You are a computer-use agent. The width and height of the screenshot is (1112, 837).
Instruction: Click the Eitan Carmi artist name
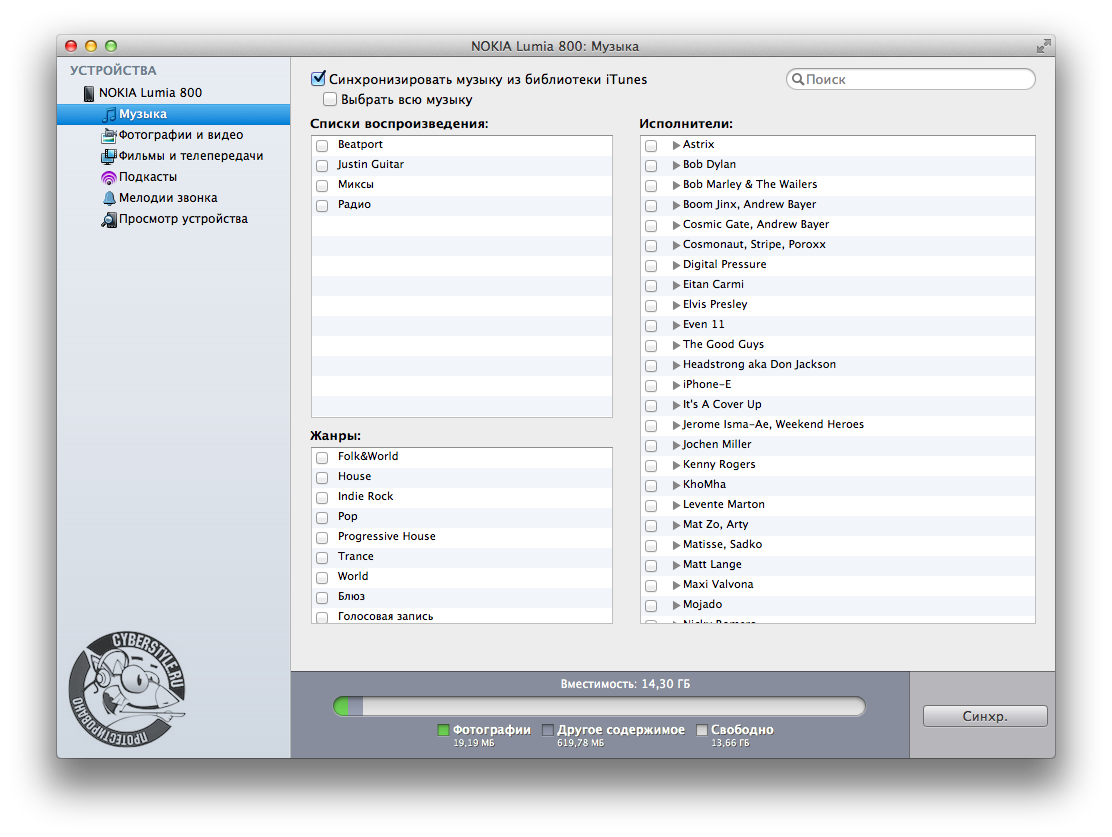713,284
